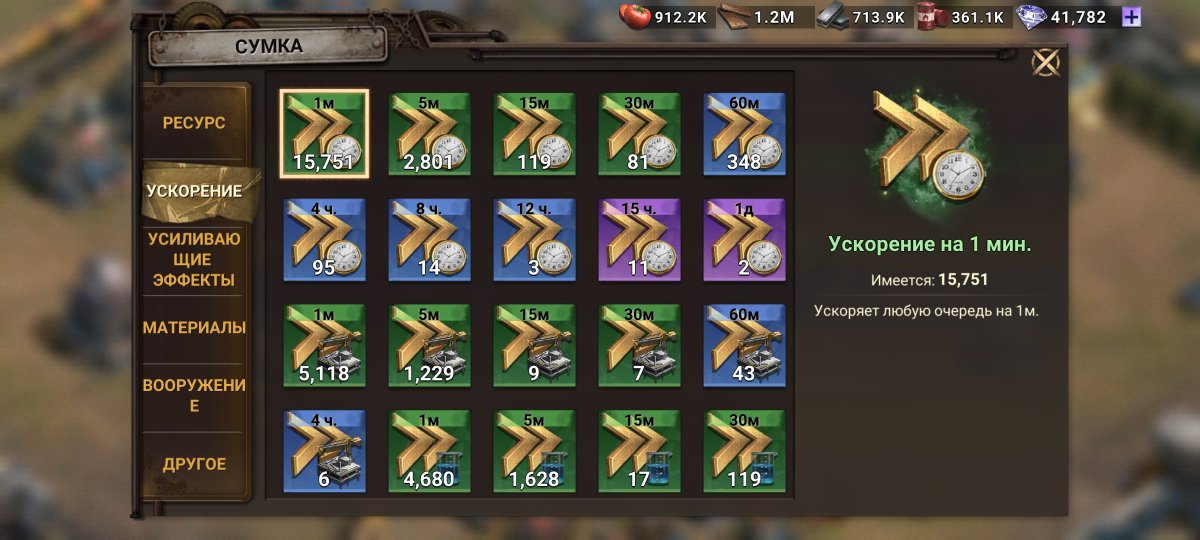The width and height of the screenshot is (1200, 540).
Task: Select the 15 ч. purple speedup item
Action: pyautogui.click(x=640, y=239)
